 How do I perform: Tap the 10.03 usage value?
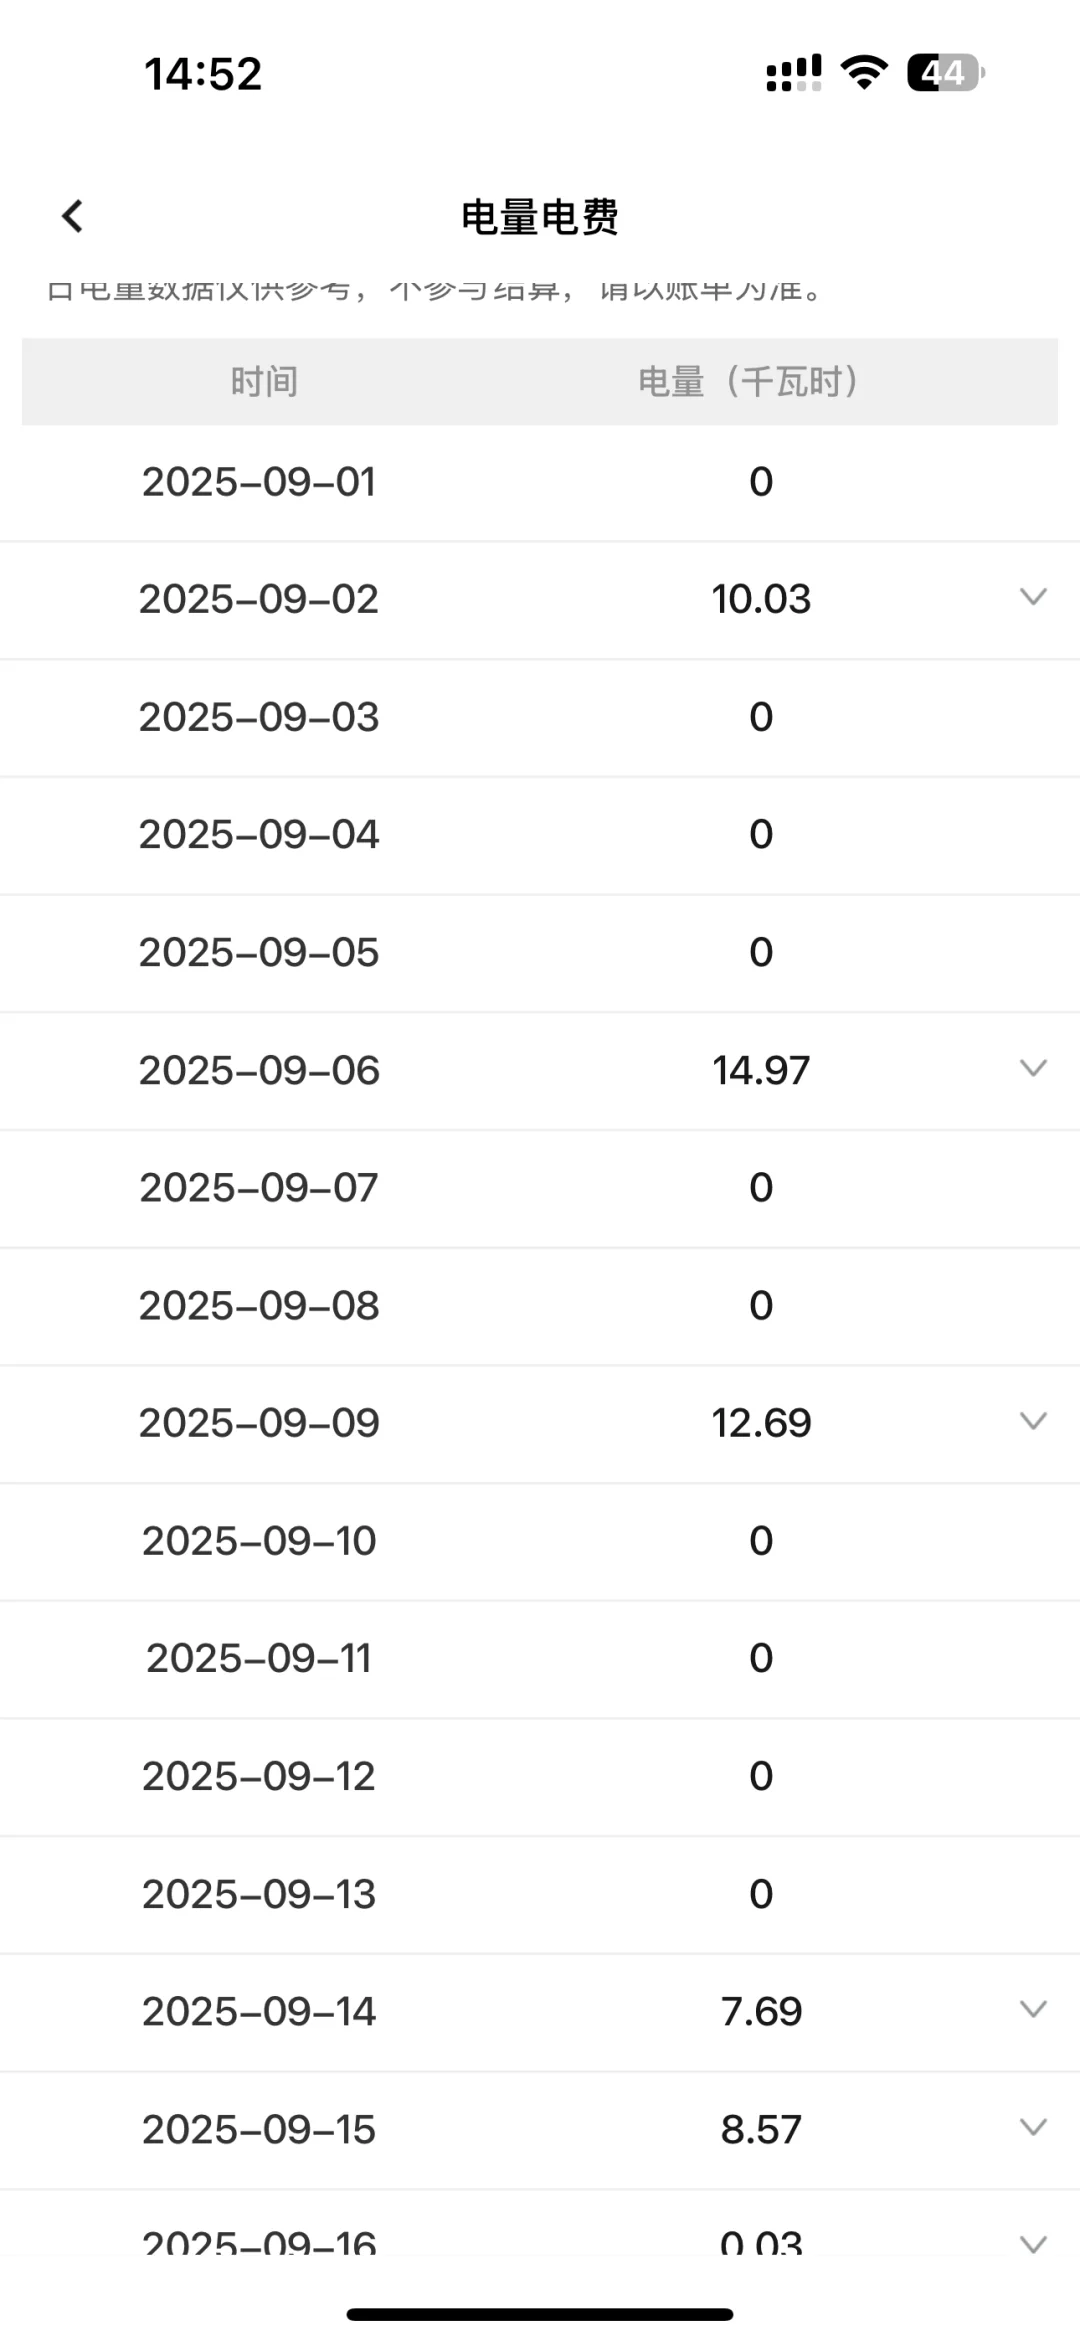761,599
